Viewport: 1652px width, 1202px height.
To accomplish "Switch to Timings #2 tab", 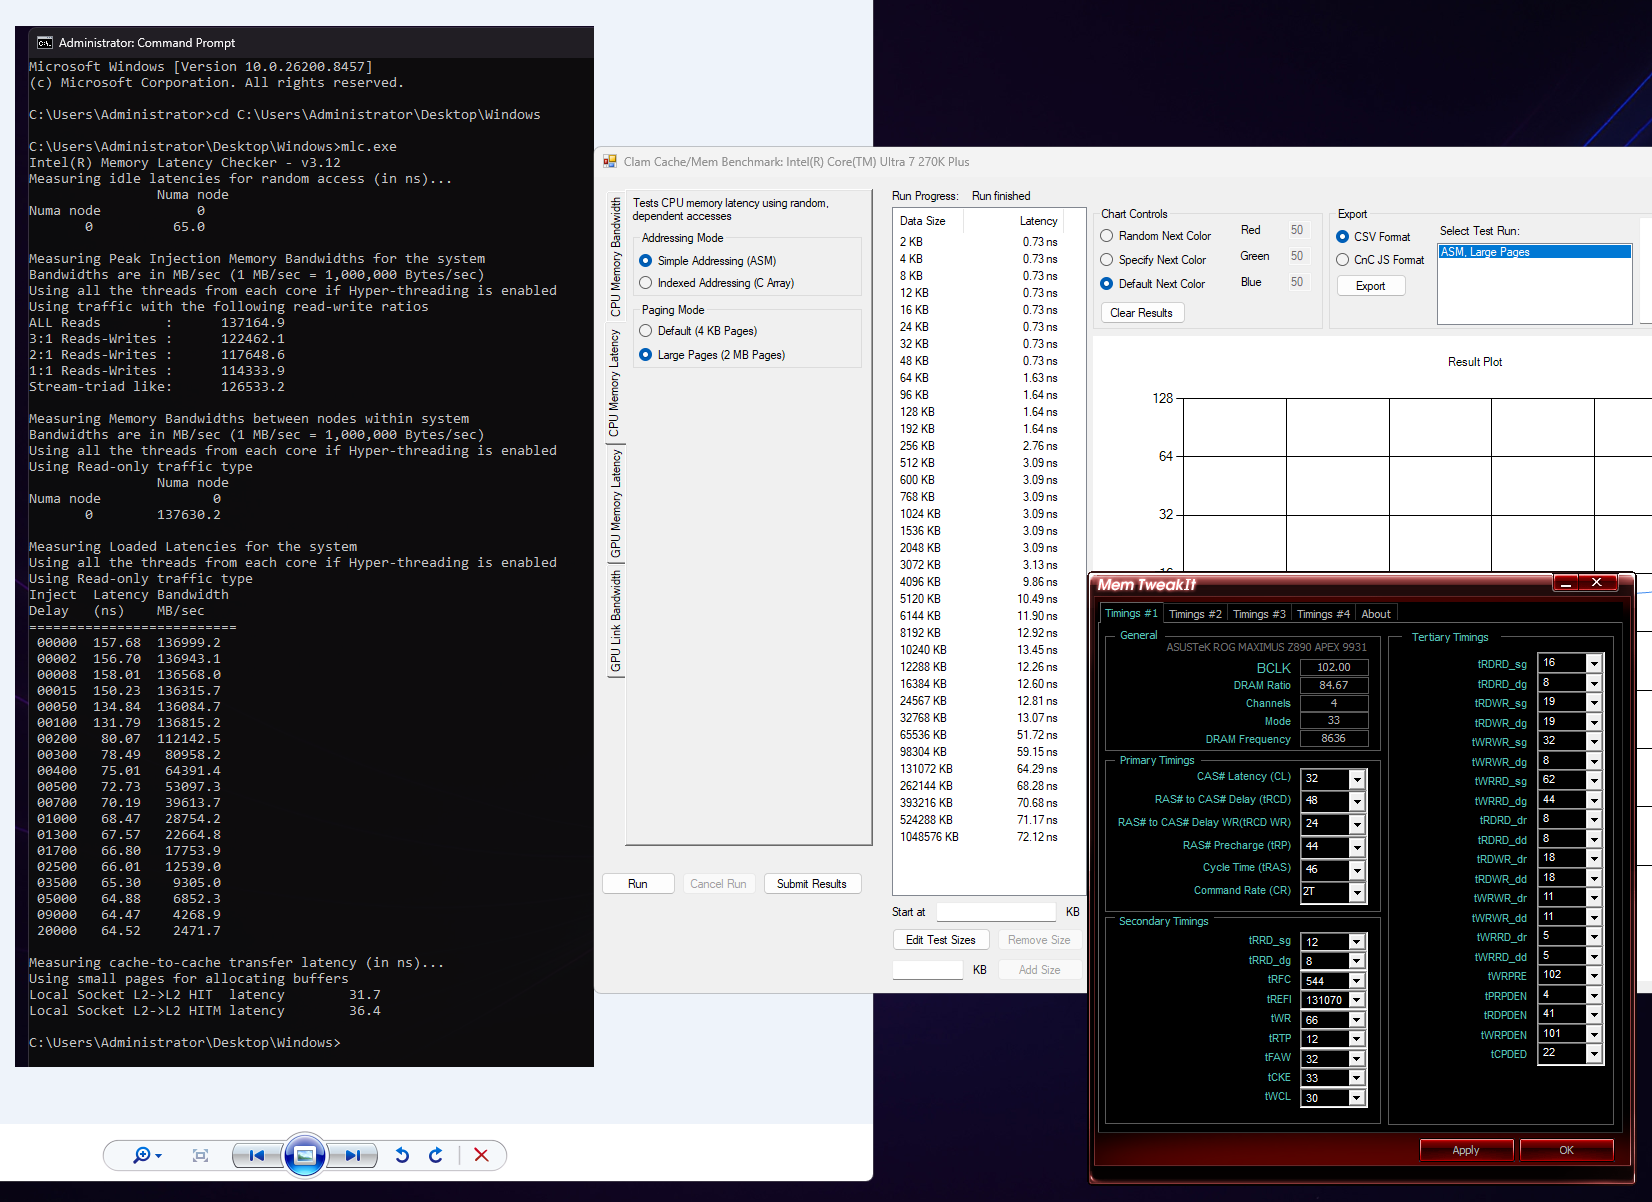I will 1195,614.
